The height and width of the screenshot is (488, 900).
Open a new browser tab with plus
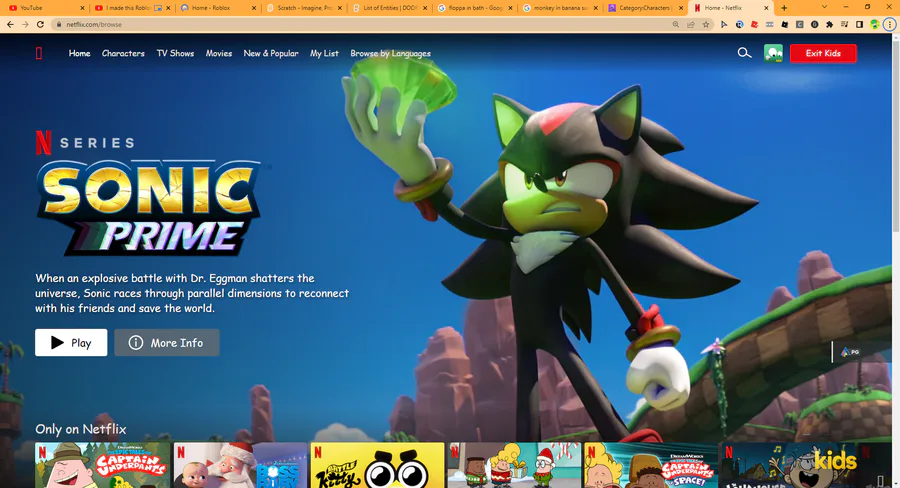click(x=784, y=8)
